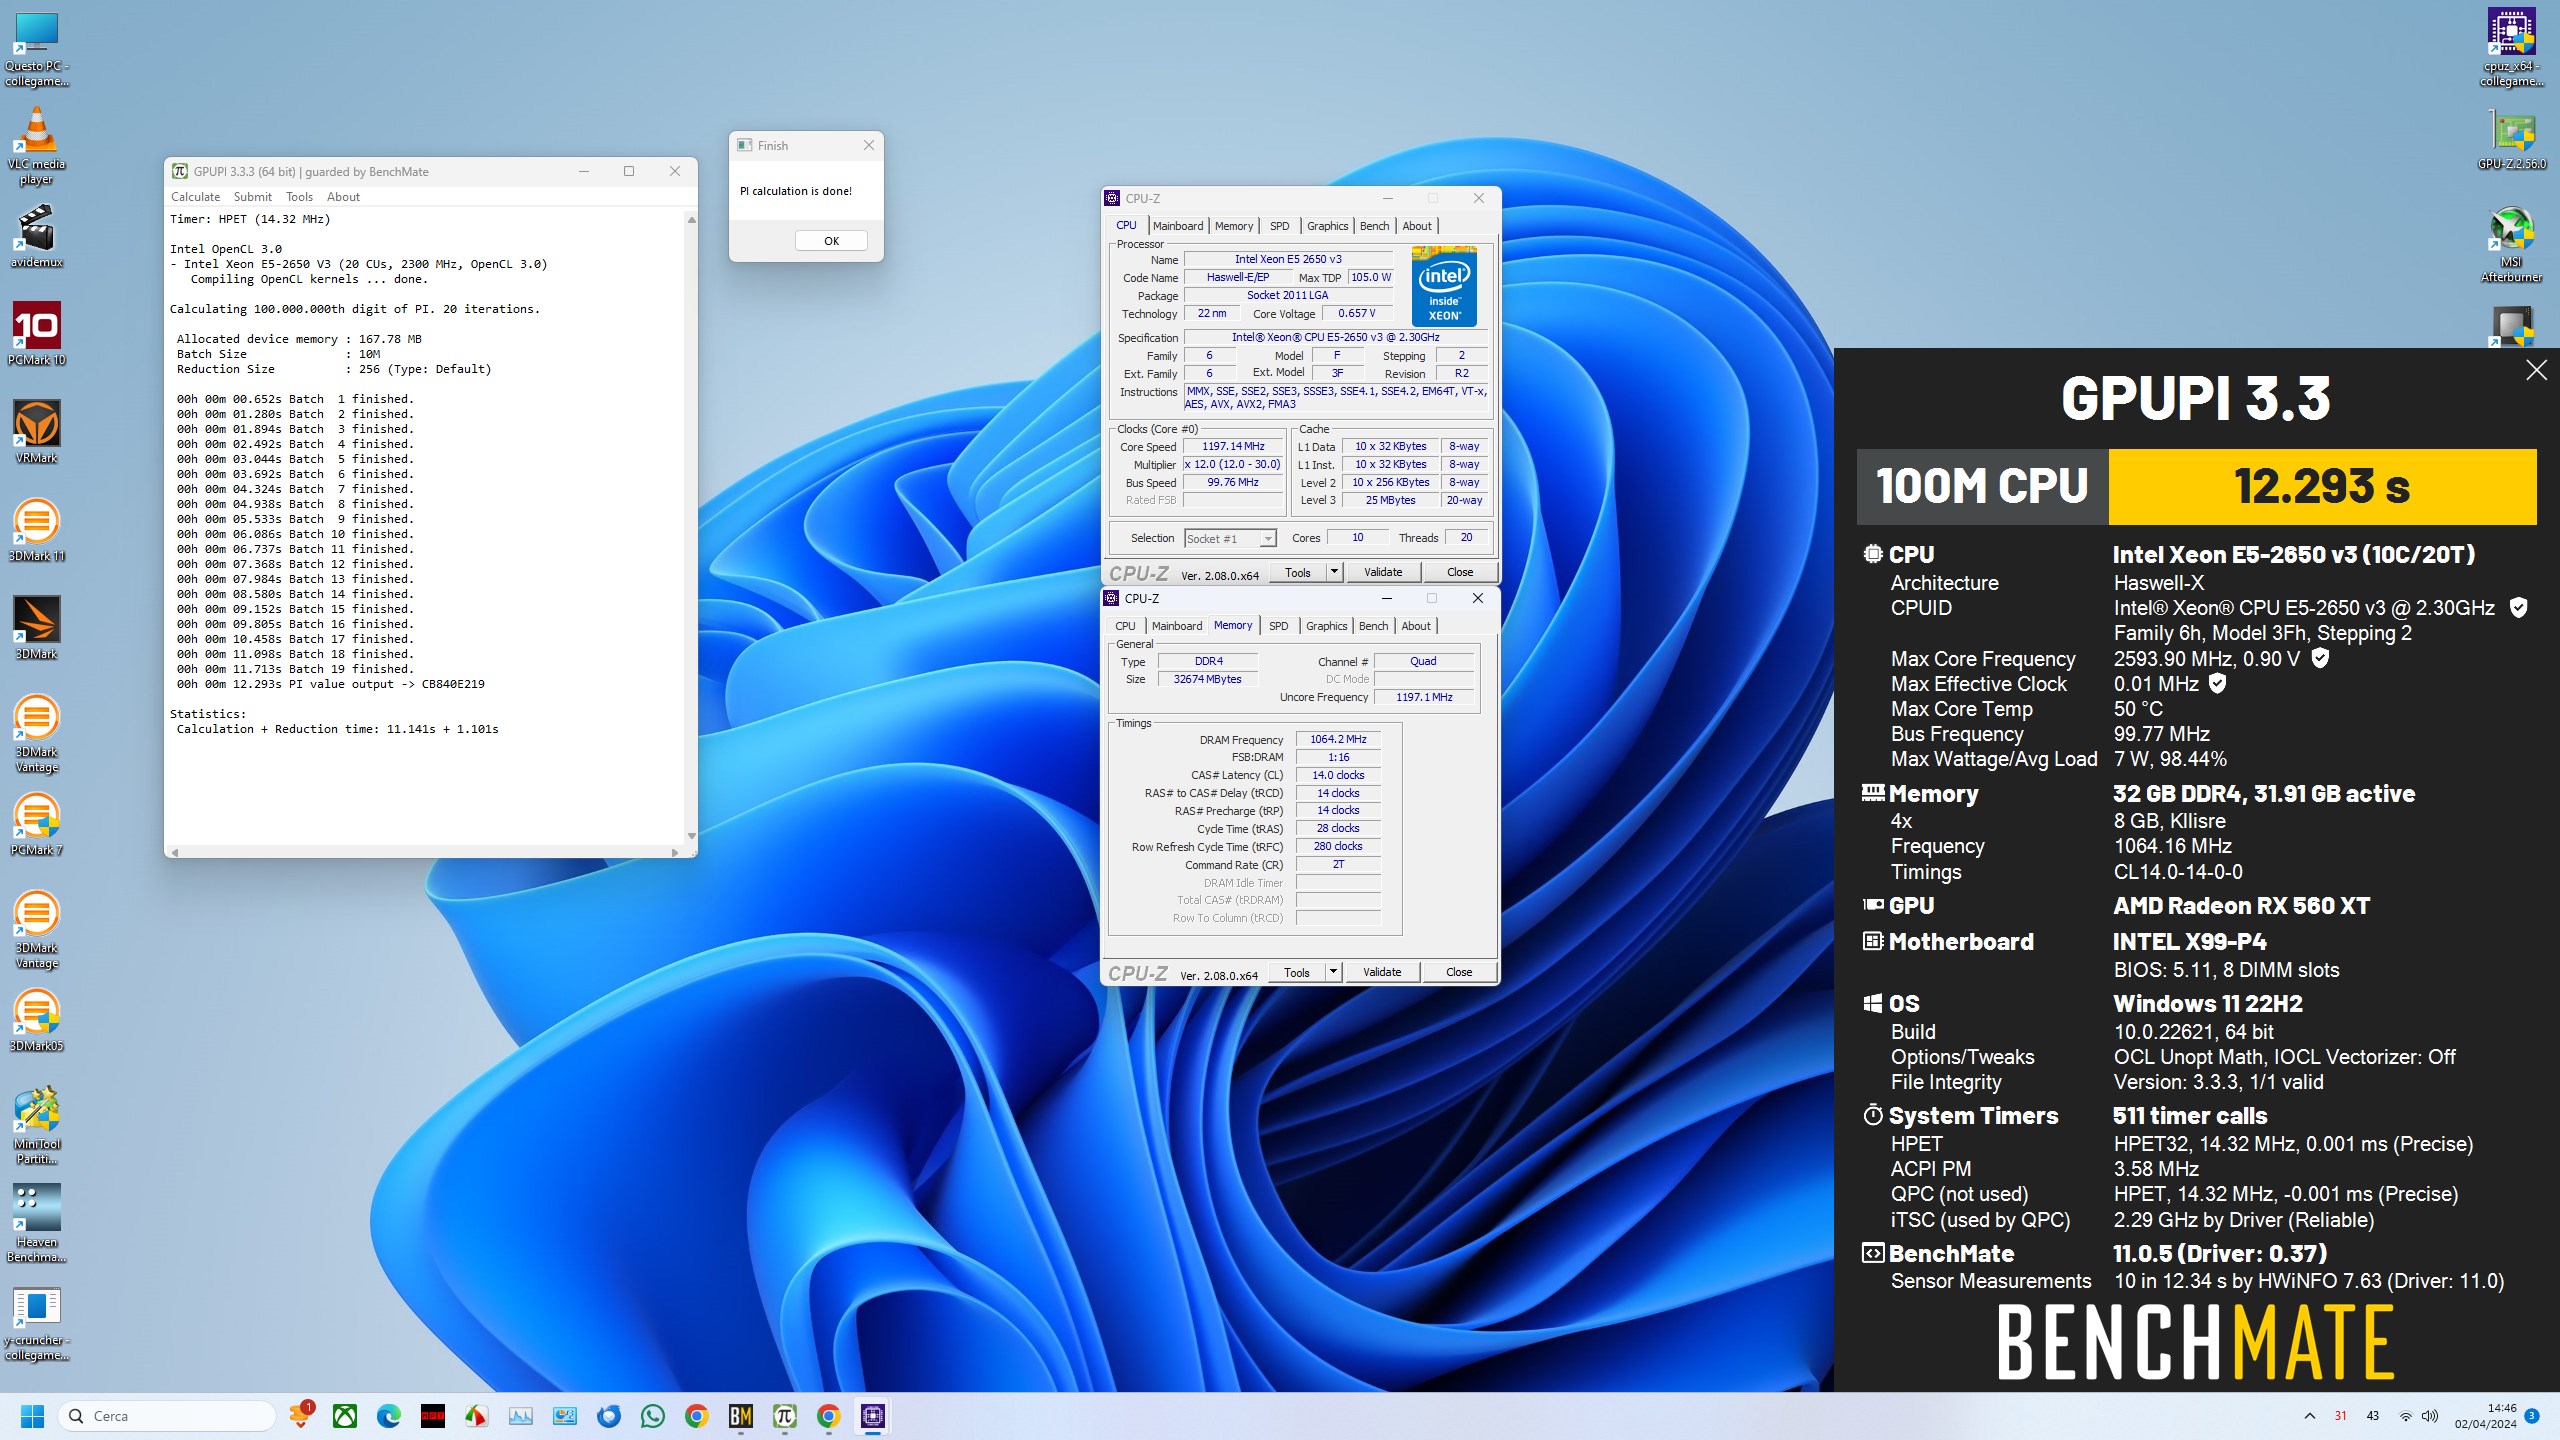Screen dimensions: 2560x1440
Task: Switch to CPU tab in lower CPU-Z window
Action: tap(1125, 626)
